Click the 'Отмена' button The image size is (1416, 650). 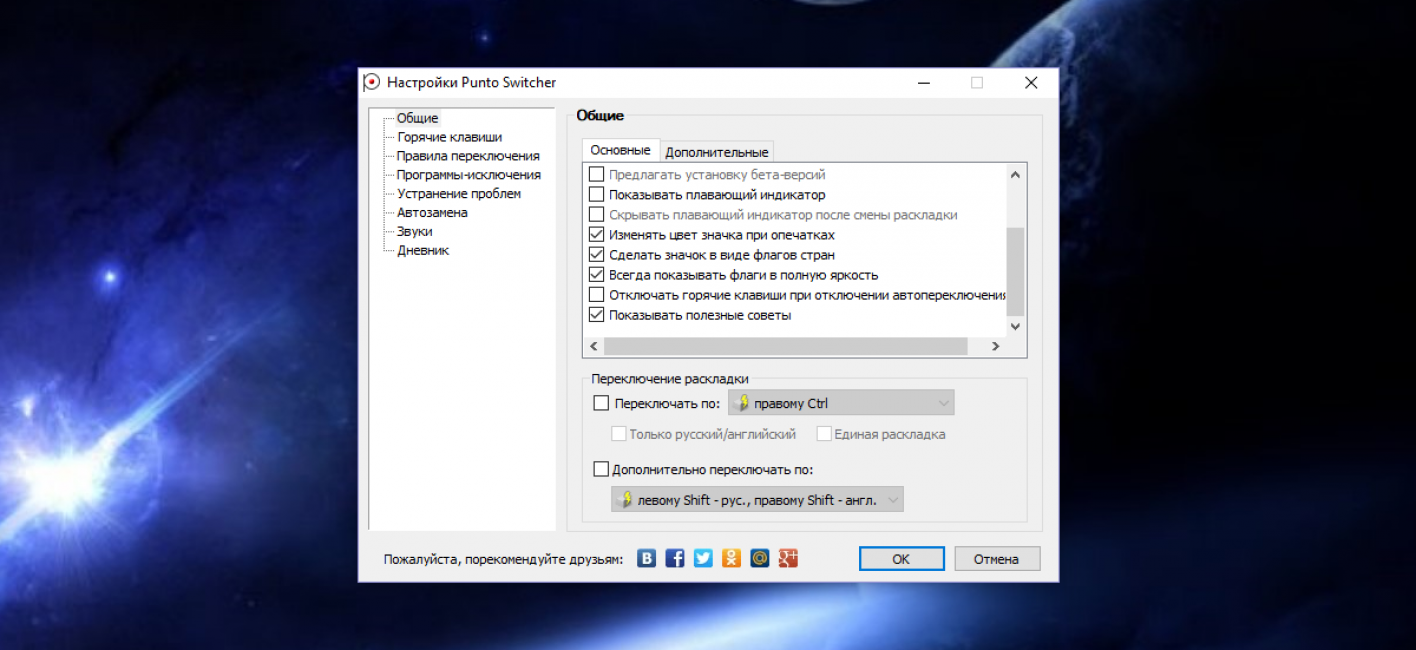[x=997, y=559]
